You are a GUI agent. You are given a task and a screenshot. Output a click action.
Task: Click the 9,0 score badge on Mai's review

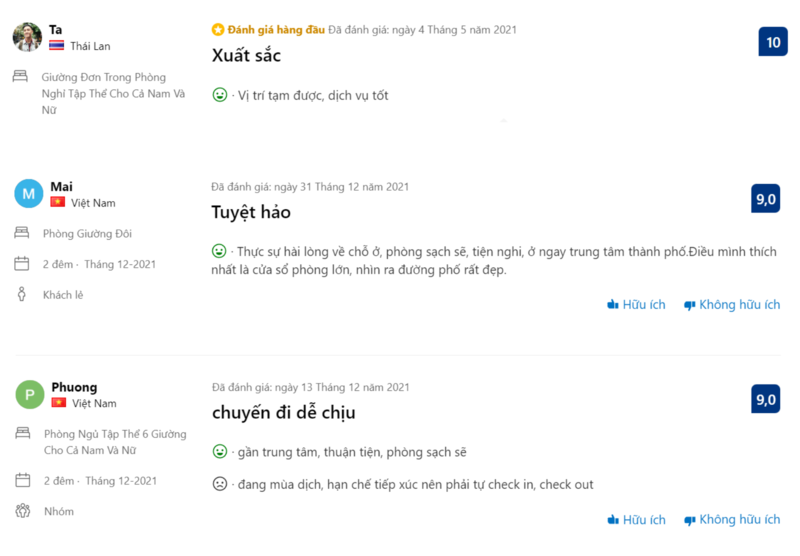pyautogui.click(x=766, y=199)
